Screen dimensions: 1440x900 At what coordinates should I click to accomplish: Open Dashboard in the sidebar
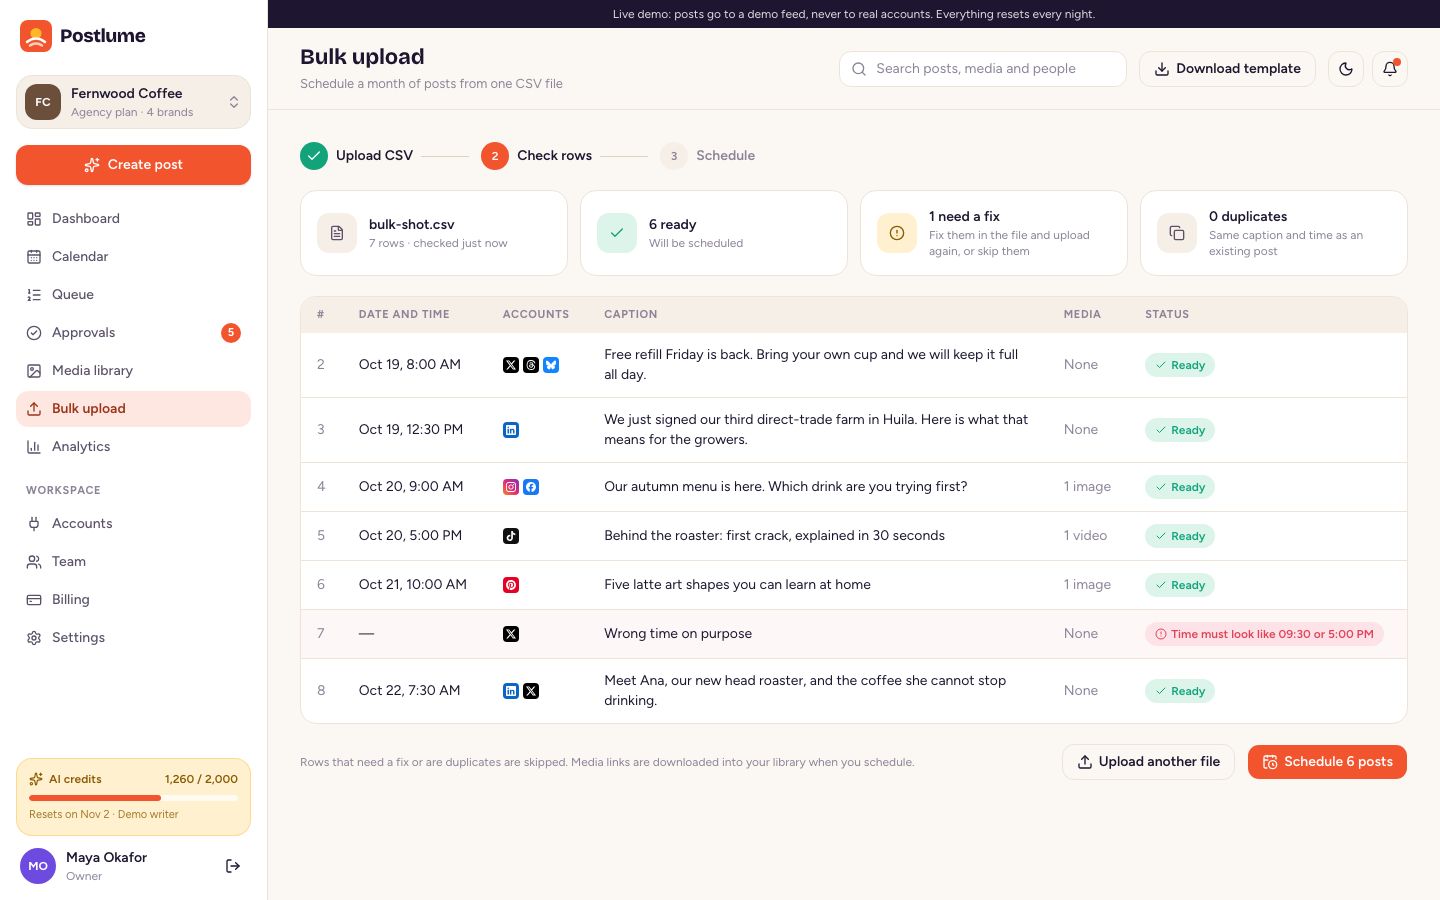pyautogui.click(x=133, y=219)
